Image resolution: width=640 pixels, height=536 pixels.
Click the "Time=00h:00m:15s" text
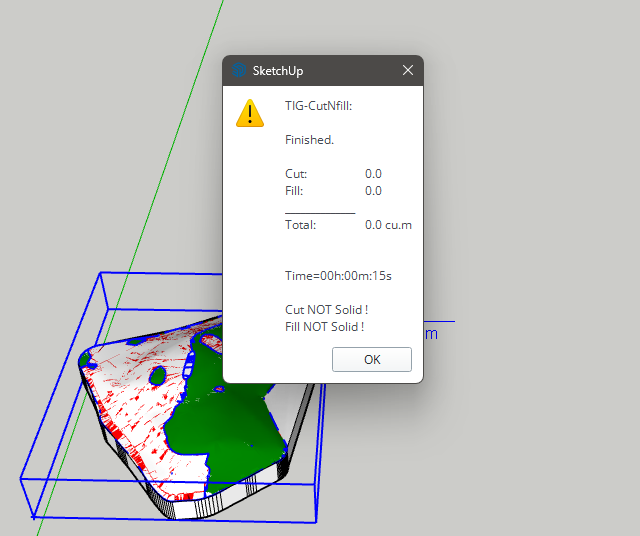(338, 276)
